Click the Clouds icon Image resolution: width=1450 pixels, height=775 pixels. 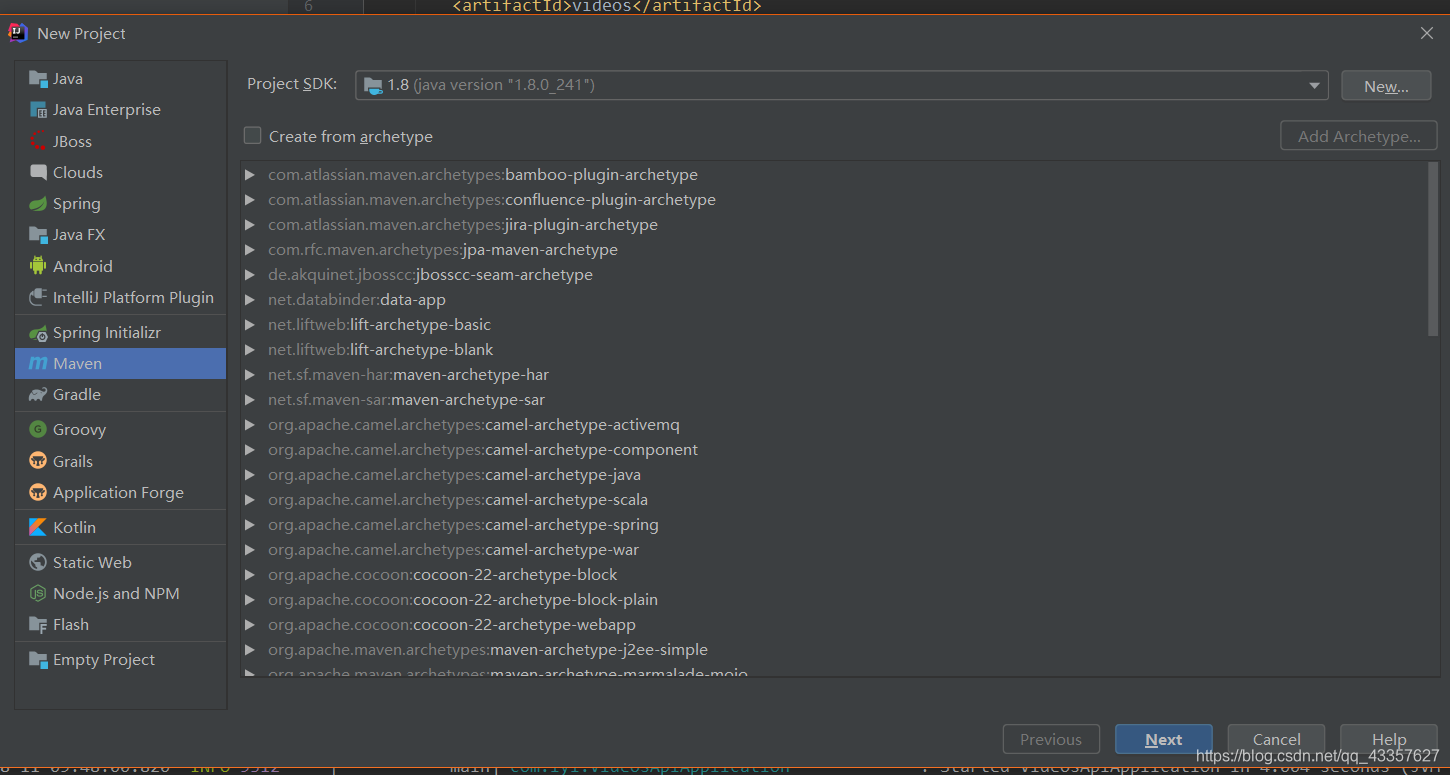pos(38,172)
